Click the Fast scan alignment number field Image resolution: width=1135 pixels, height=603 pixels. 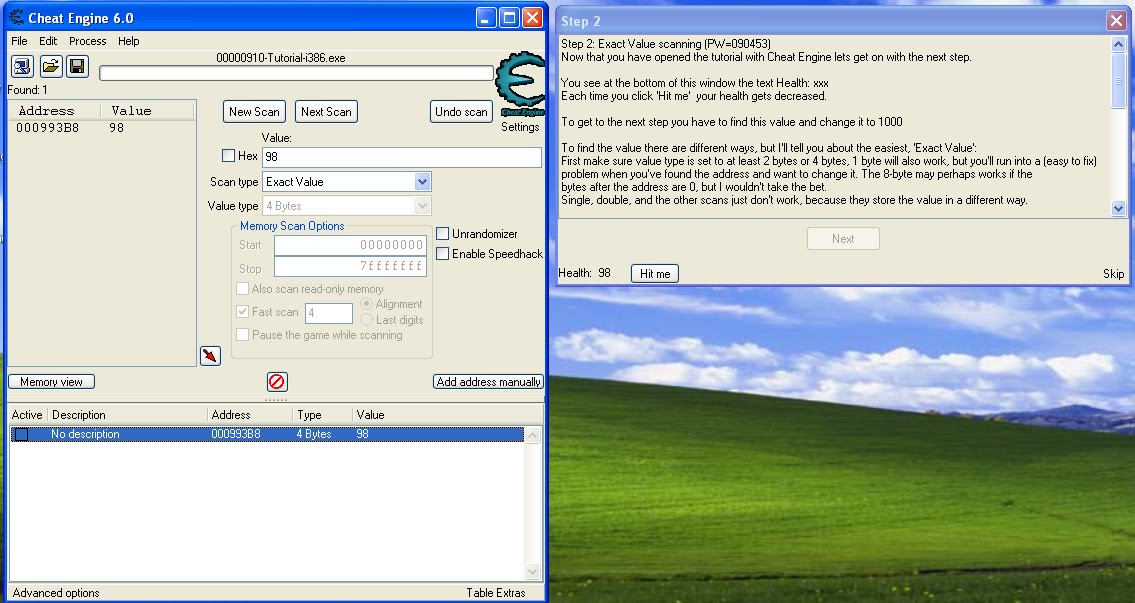(329, 313)
